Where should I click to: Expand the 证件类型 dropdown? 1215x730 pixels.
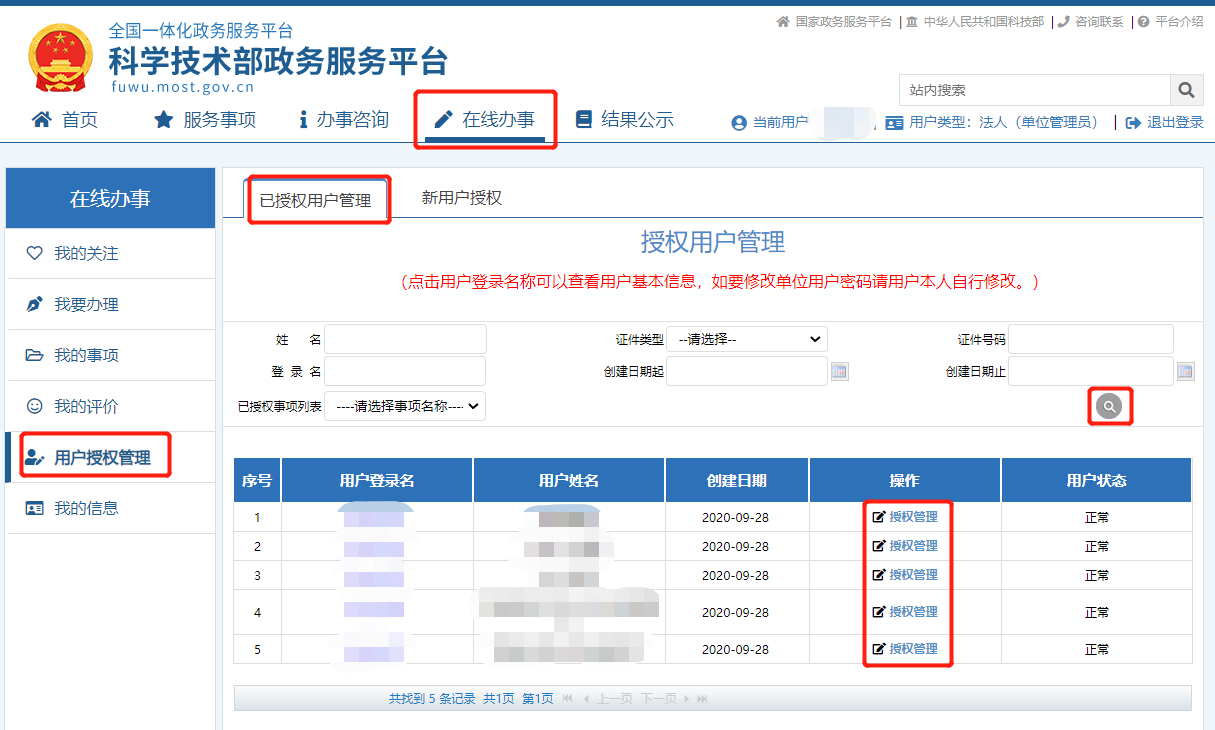(747, 339)
